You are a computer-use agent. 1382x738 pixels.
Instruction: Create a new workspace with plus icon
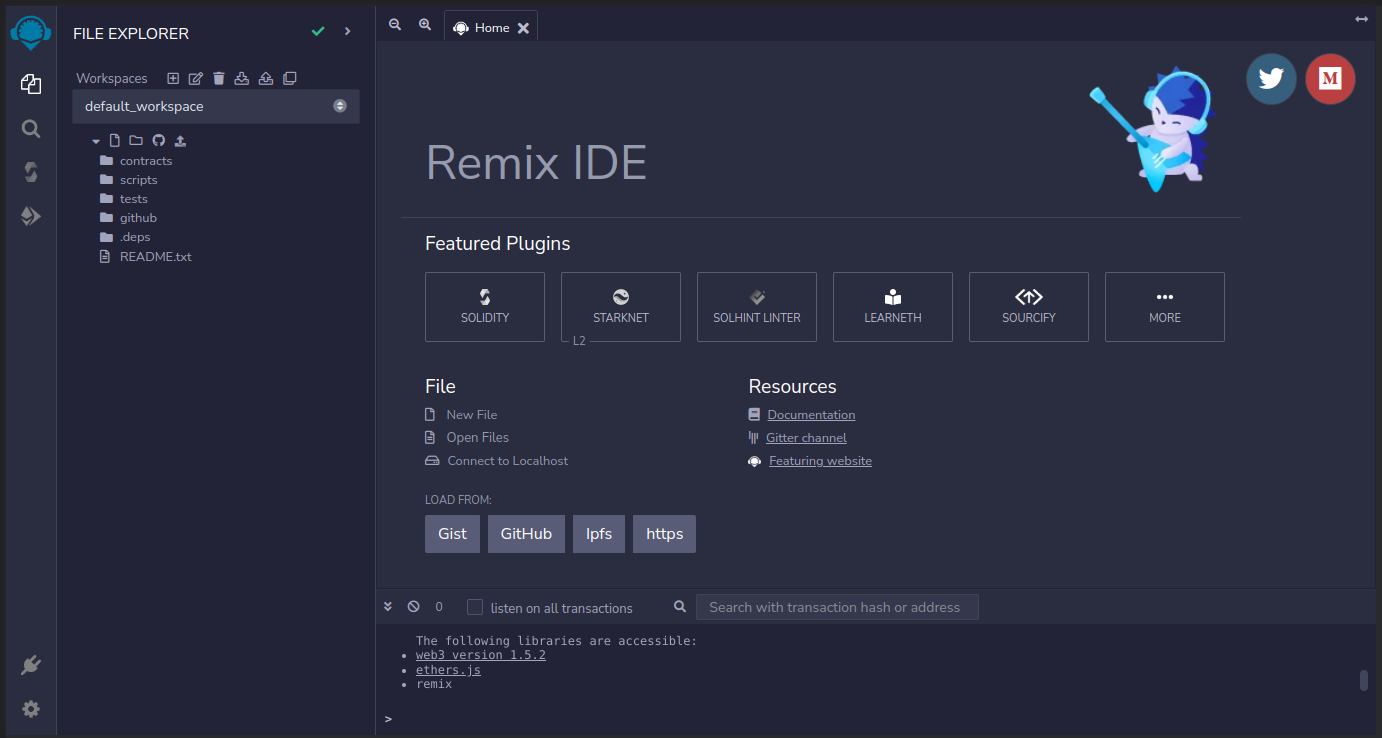(173, 78)
